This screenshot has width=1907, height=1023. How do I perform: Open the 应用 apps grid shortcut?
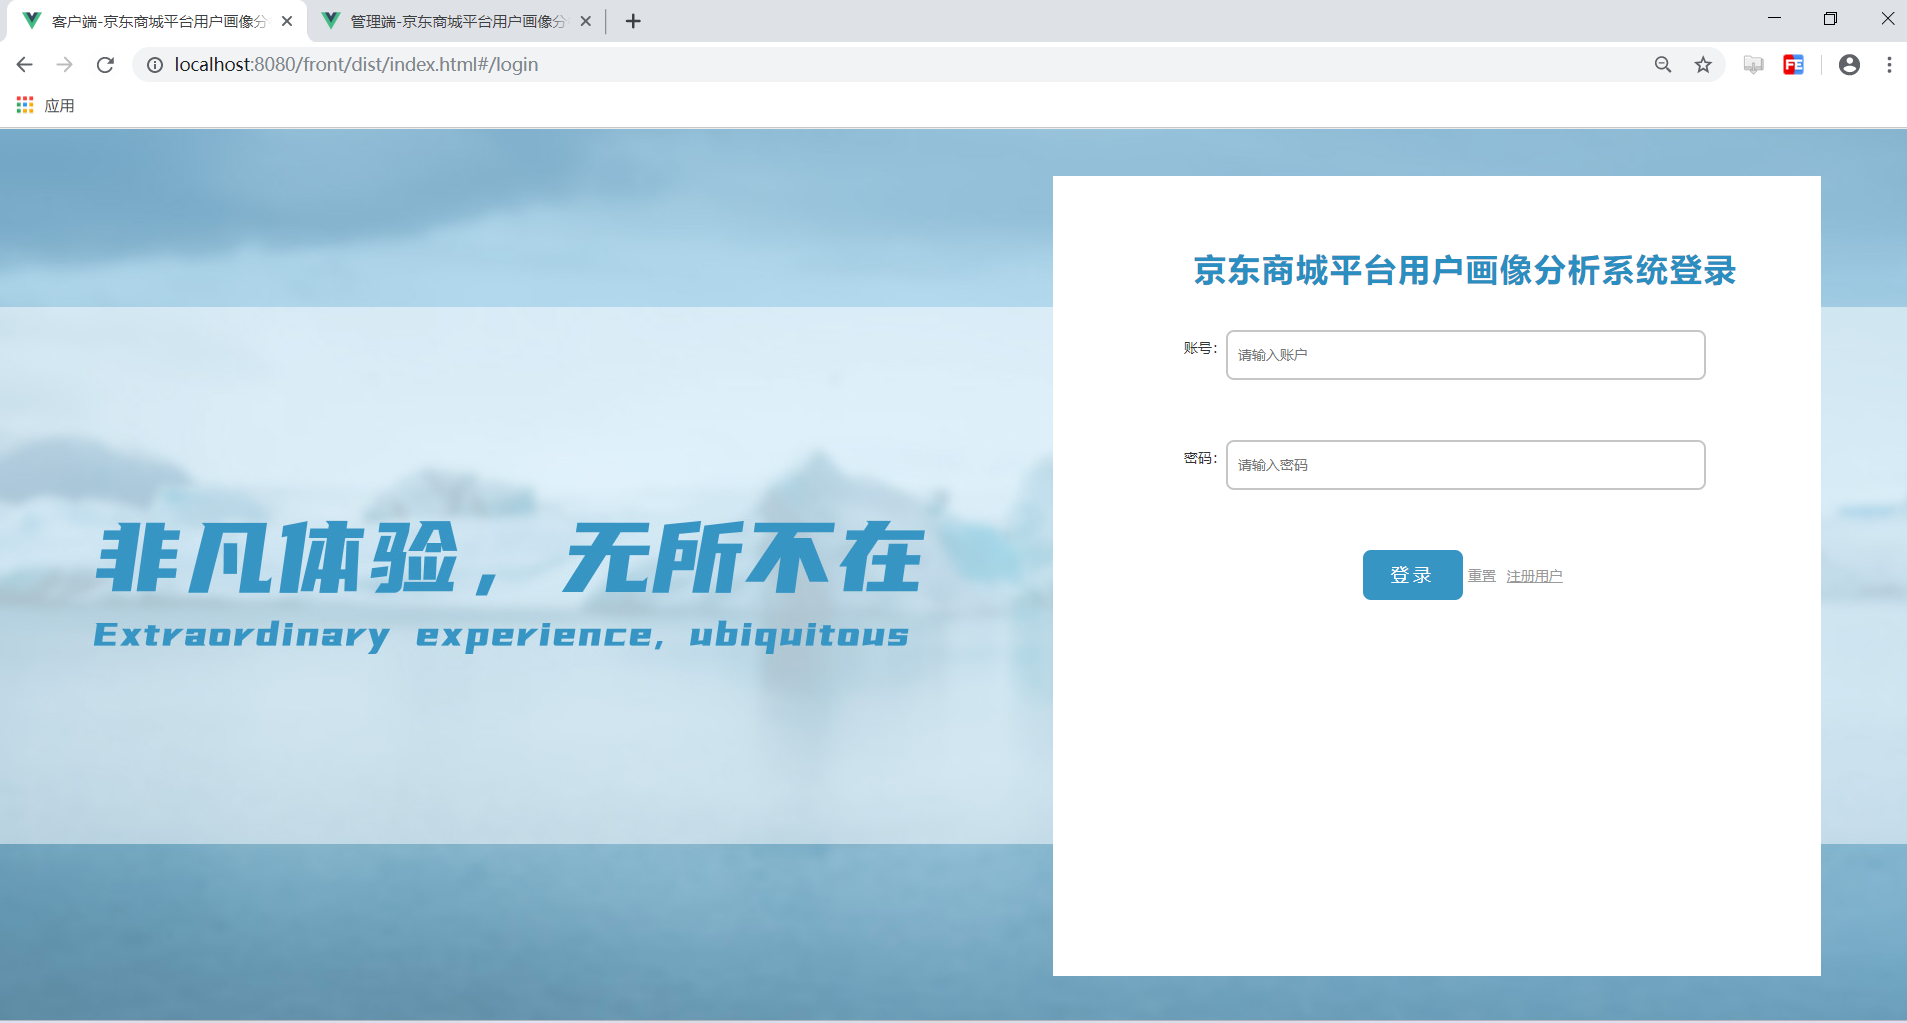point(45,105)
